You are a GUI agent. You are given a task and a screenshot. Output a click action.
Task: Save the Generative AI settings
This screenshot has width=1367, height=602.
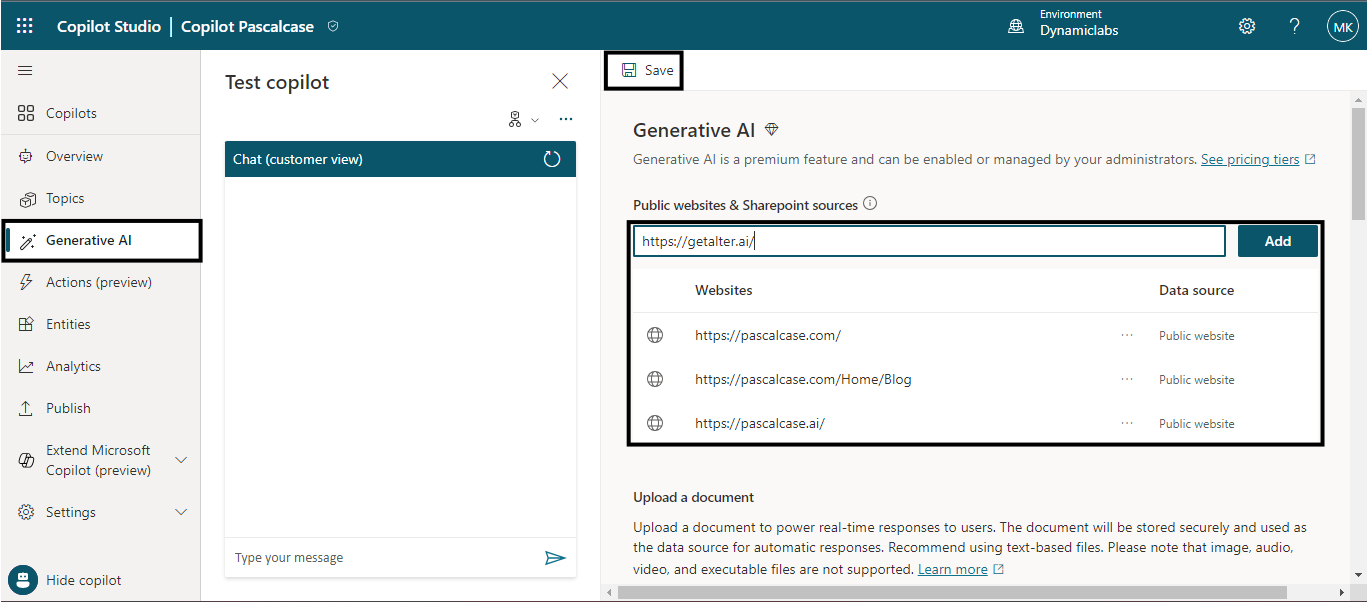[647, 70]
